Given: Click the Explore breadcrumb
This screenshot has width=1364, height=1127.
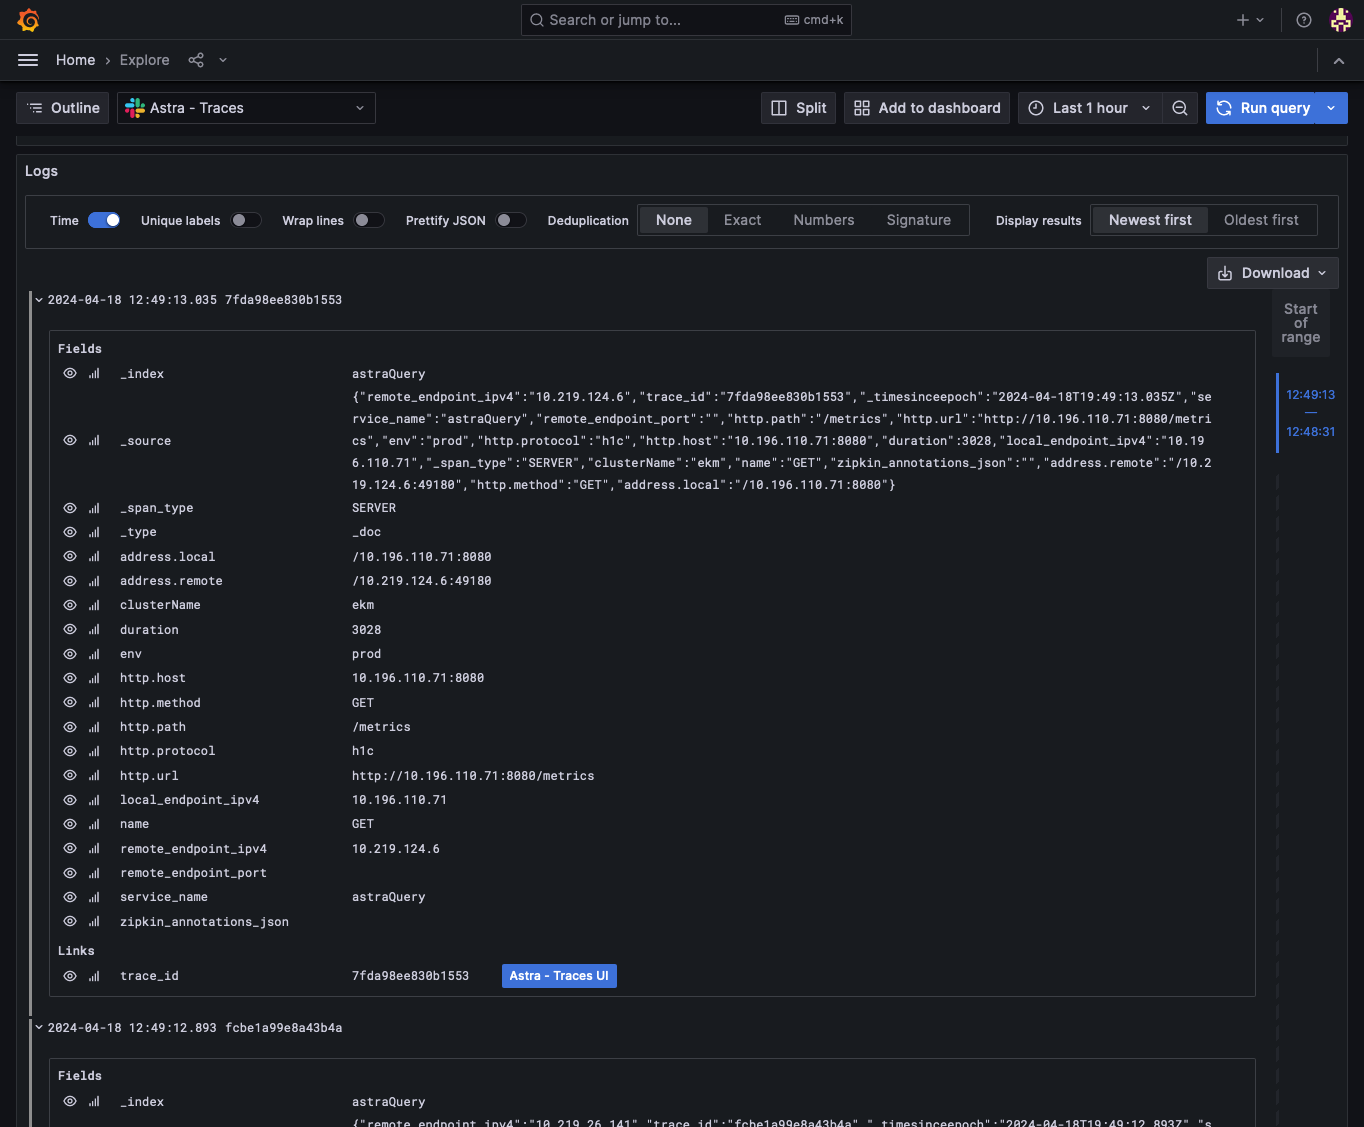Looking at the screenshot, I should (x=145, y=60).
